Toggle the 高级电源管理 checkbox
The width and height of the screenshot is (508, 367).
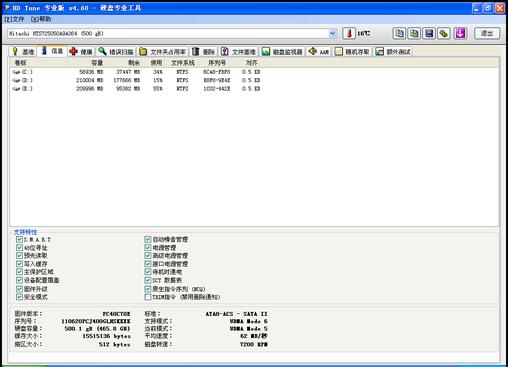tap(148, 256)
